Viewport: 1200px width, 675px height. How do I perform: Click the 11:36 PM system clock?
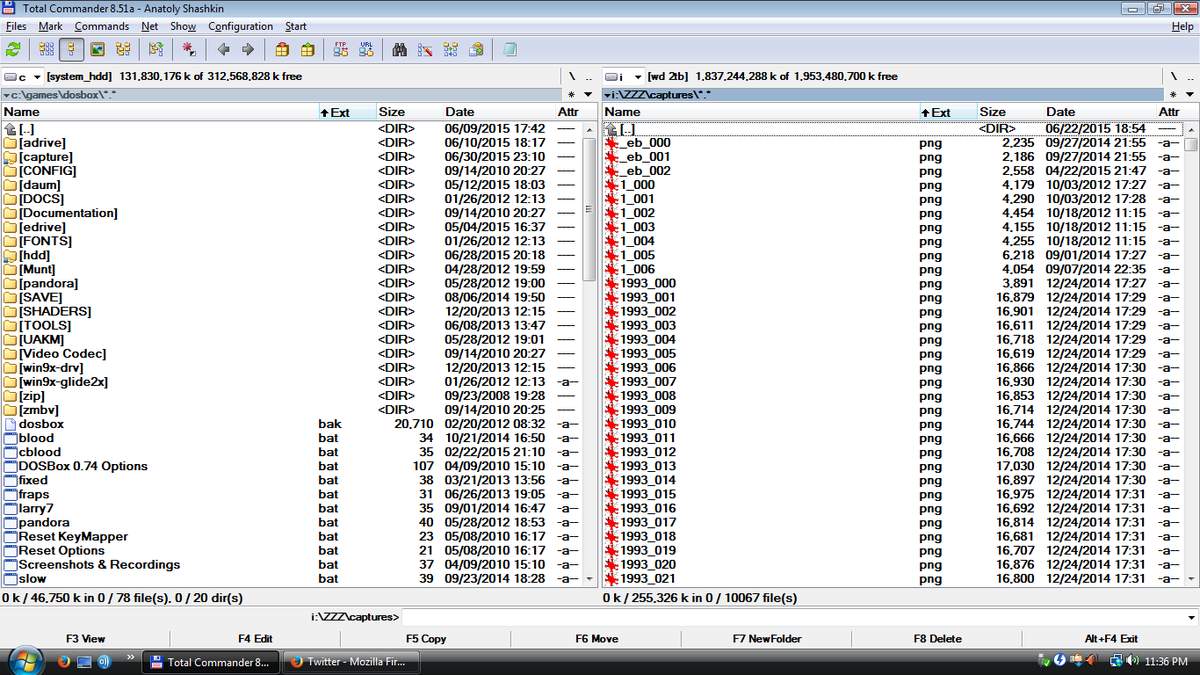click(x=1165, y=661)
